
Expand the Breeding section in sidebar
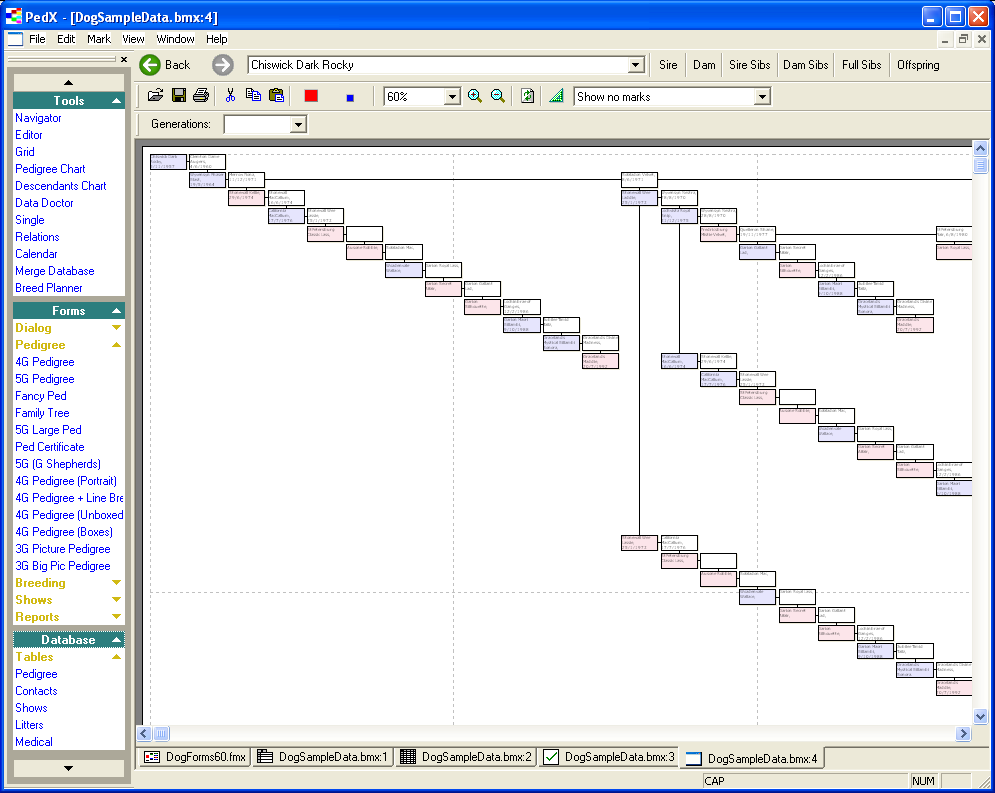(117, 583)
